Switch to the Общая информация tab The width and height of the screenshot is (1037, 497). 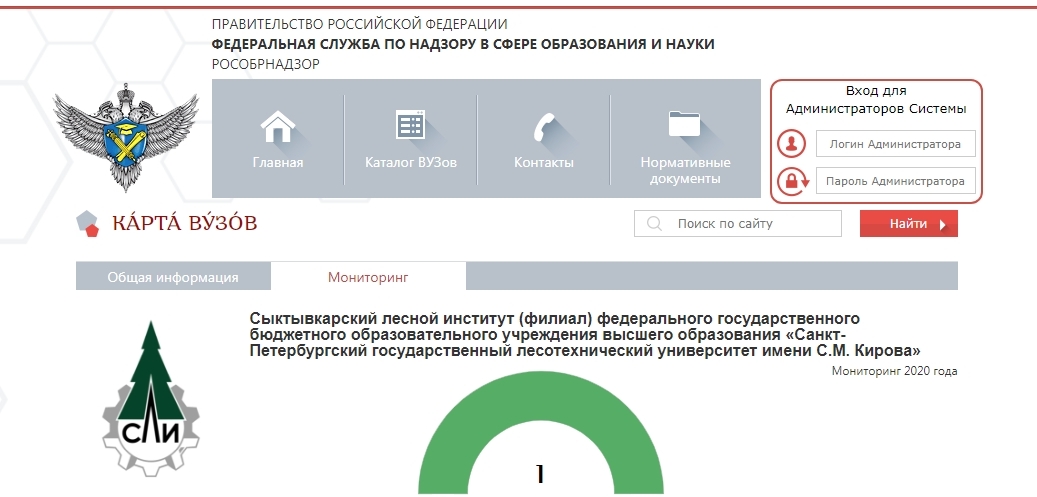pos(173,277)
